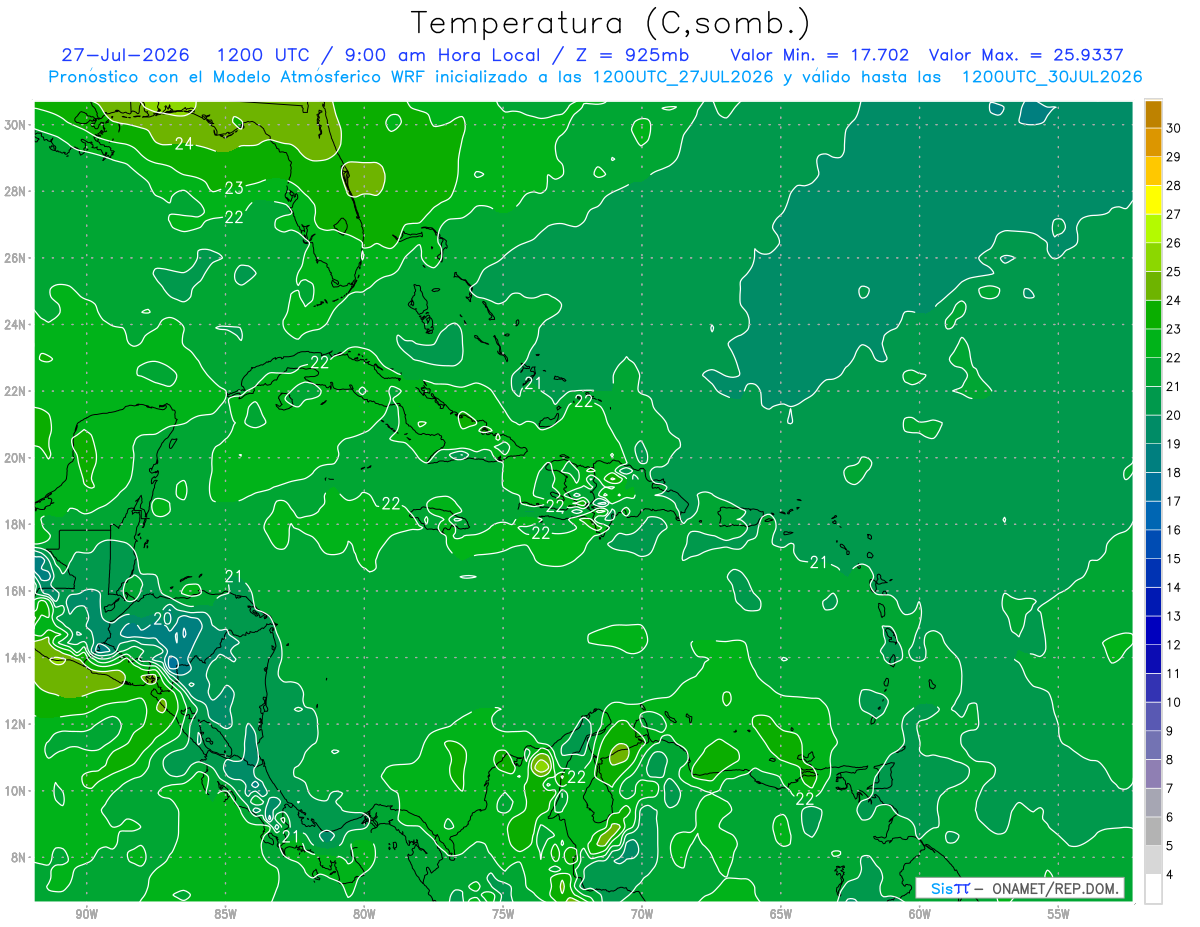Screen dimensions: 1200x927
Task: Click the color bar label '12'
Action: point(1174,644)
